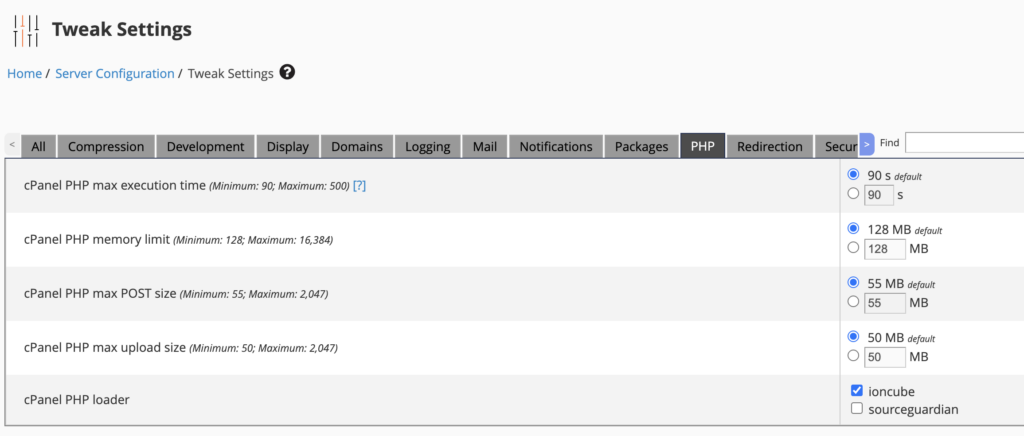
Task: Open the [?] help for max execution time
Action: pyautogui.click(x=359, y=186)
